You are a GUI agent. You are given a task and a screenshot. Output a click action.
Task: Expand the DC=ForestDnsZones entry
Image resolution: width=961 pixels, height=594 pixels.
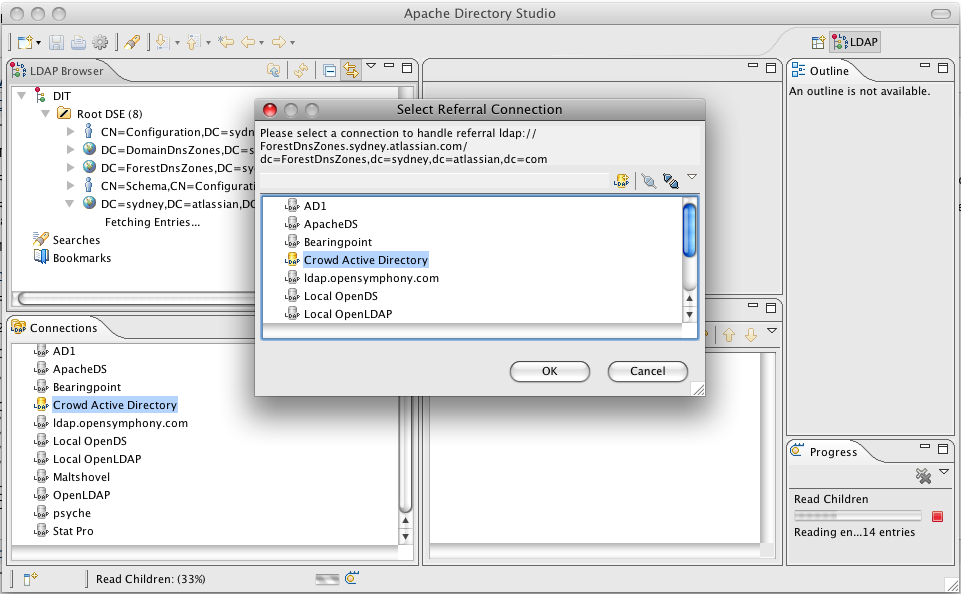click(70, 167)
